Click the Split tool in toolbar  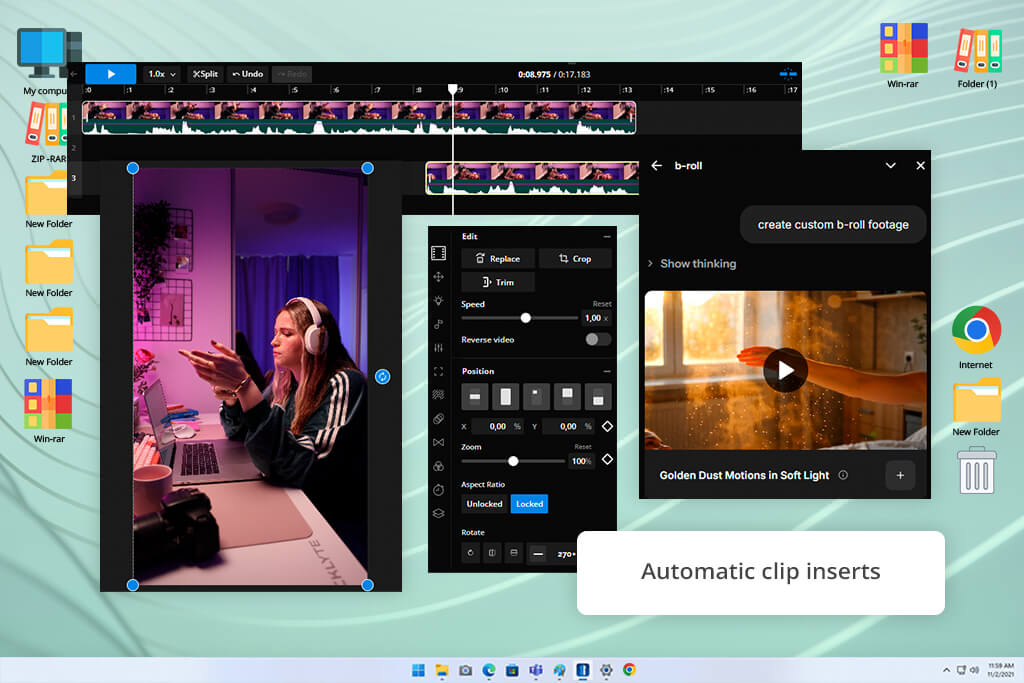pyautogui.click(x=205, y=74)
